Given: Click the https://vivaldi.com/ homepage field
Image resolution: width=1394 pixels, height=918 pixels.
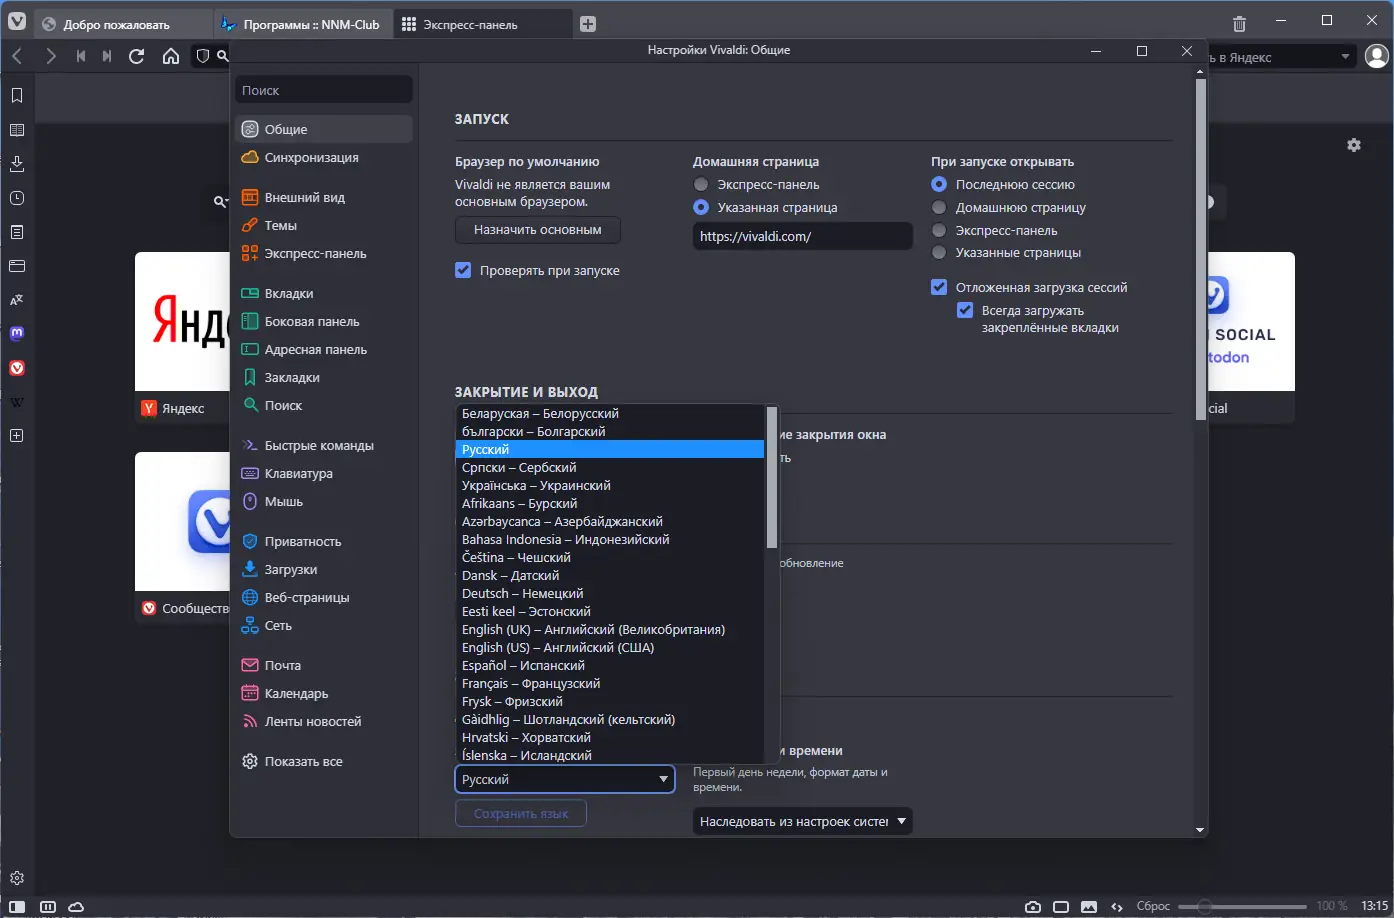Looking at the screenshot, I should pyautogui.click(x=803, y=237).
